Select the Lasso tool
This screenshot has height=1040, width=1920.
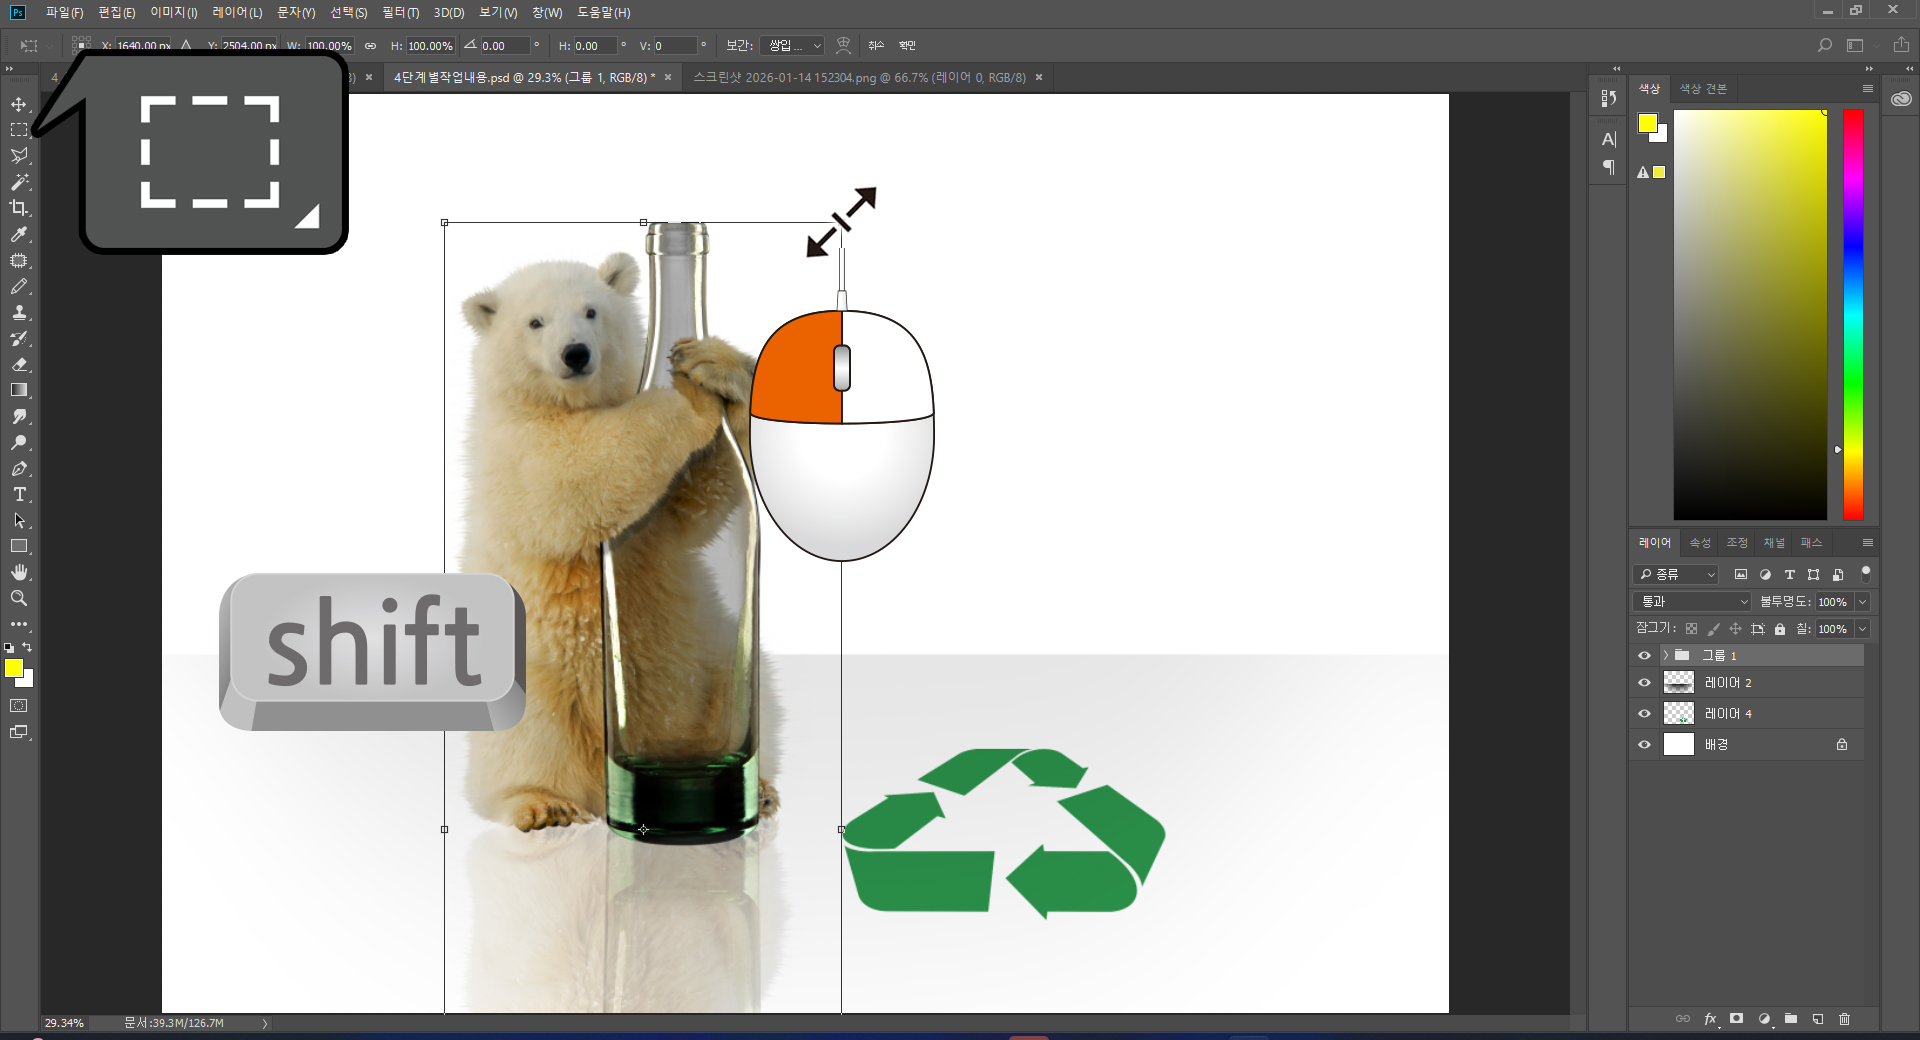(19, 156)
